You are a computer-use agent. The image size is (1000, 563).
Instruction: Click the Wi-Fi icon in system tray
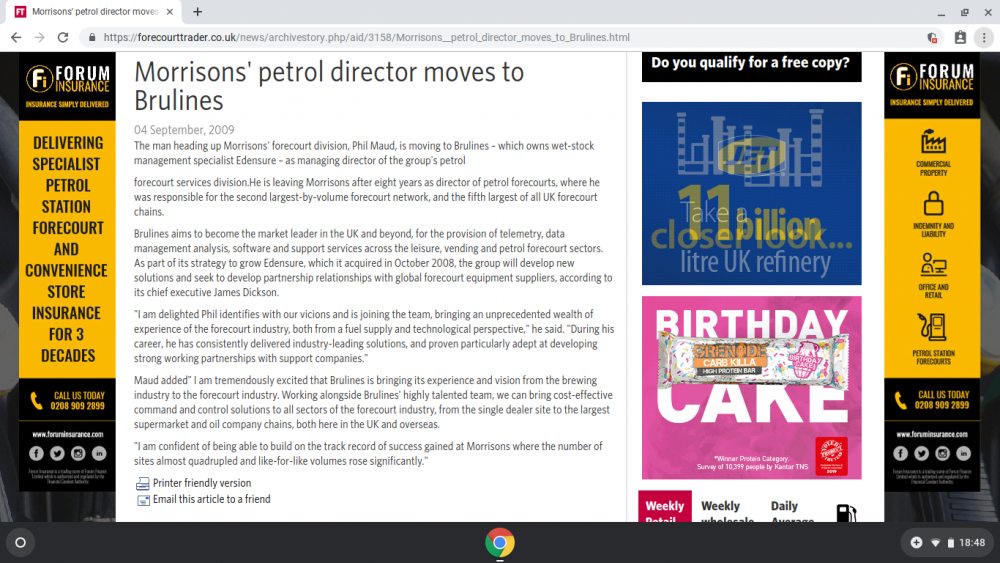pyautogui.click(x=936, y=543)
